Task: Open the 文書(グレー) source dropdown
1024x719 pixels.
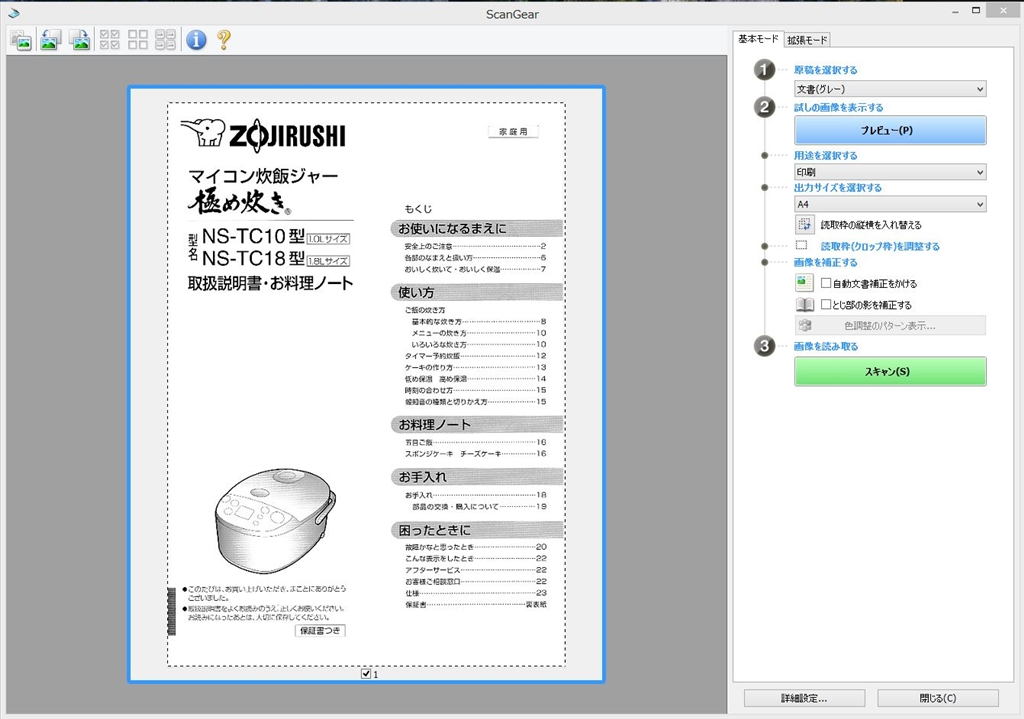Action: [889, 89]
